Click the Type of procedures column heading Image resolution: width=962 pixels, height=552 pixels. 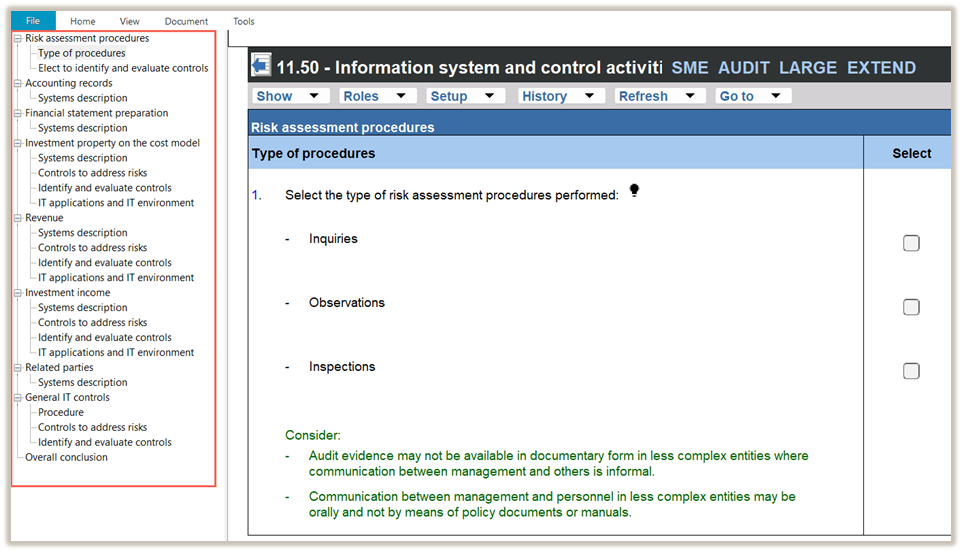314,153
